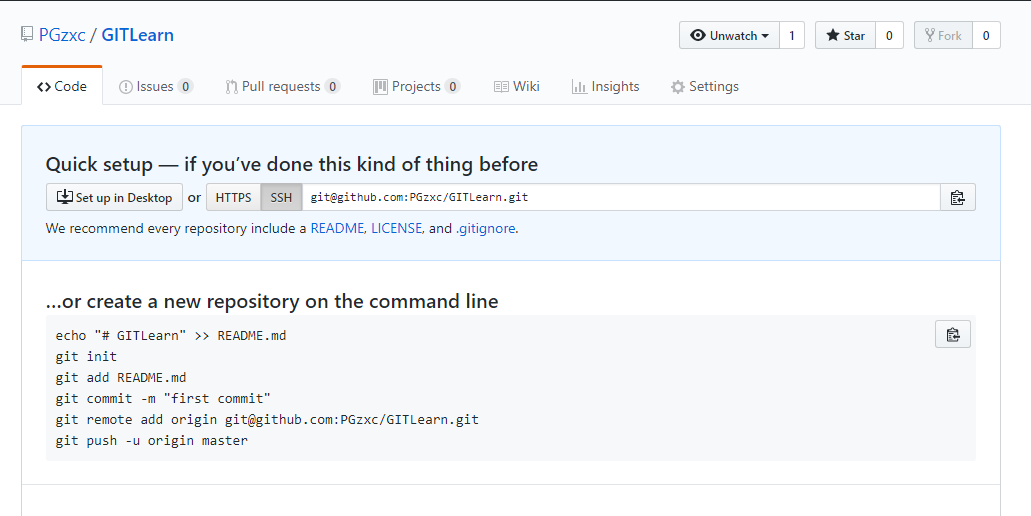Screen dimensions: 1031x516
Task: Go to the Projects tab
Action: pos(417,86)
